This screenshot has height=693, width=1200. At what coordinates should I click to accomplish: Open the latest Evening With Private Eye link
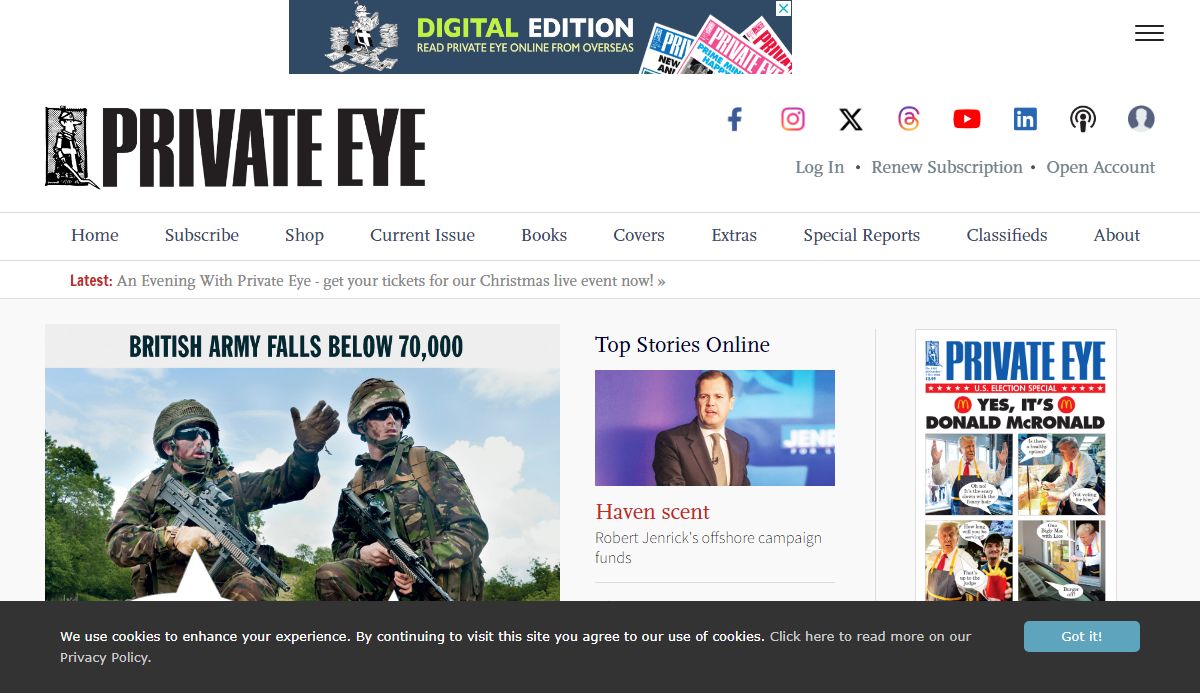(x=391, y=281)
